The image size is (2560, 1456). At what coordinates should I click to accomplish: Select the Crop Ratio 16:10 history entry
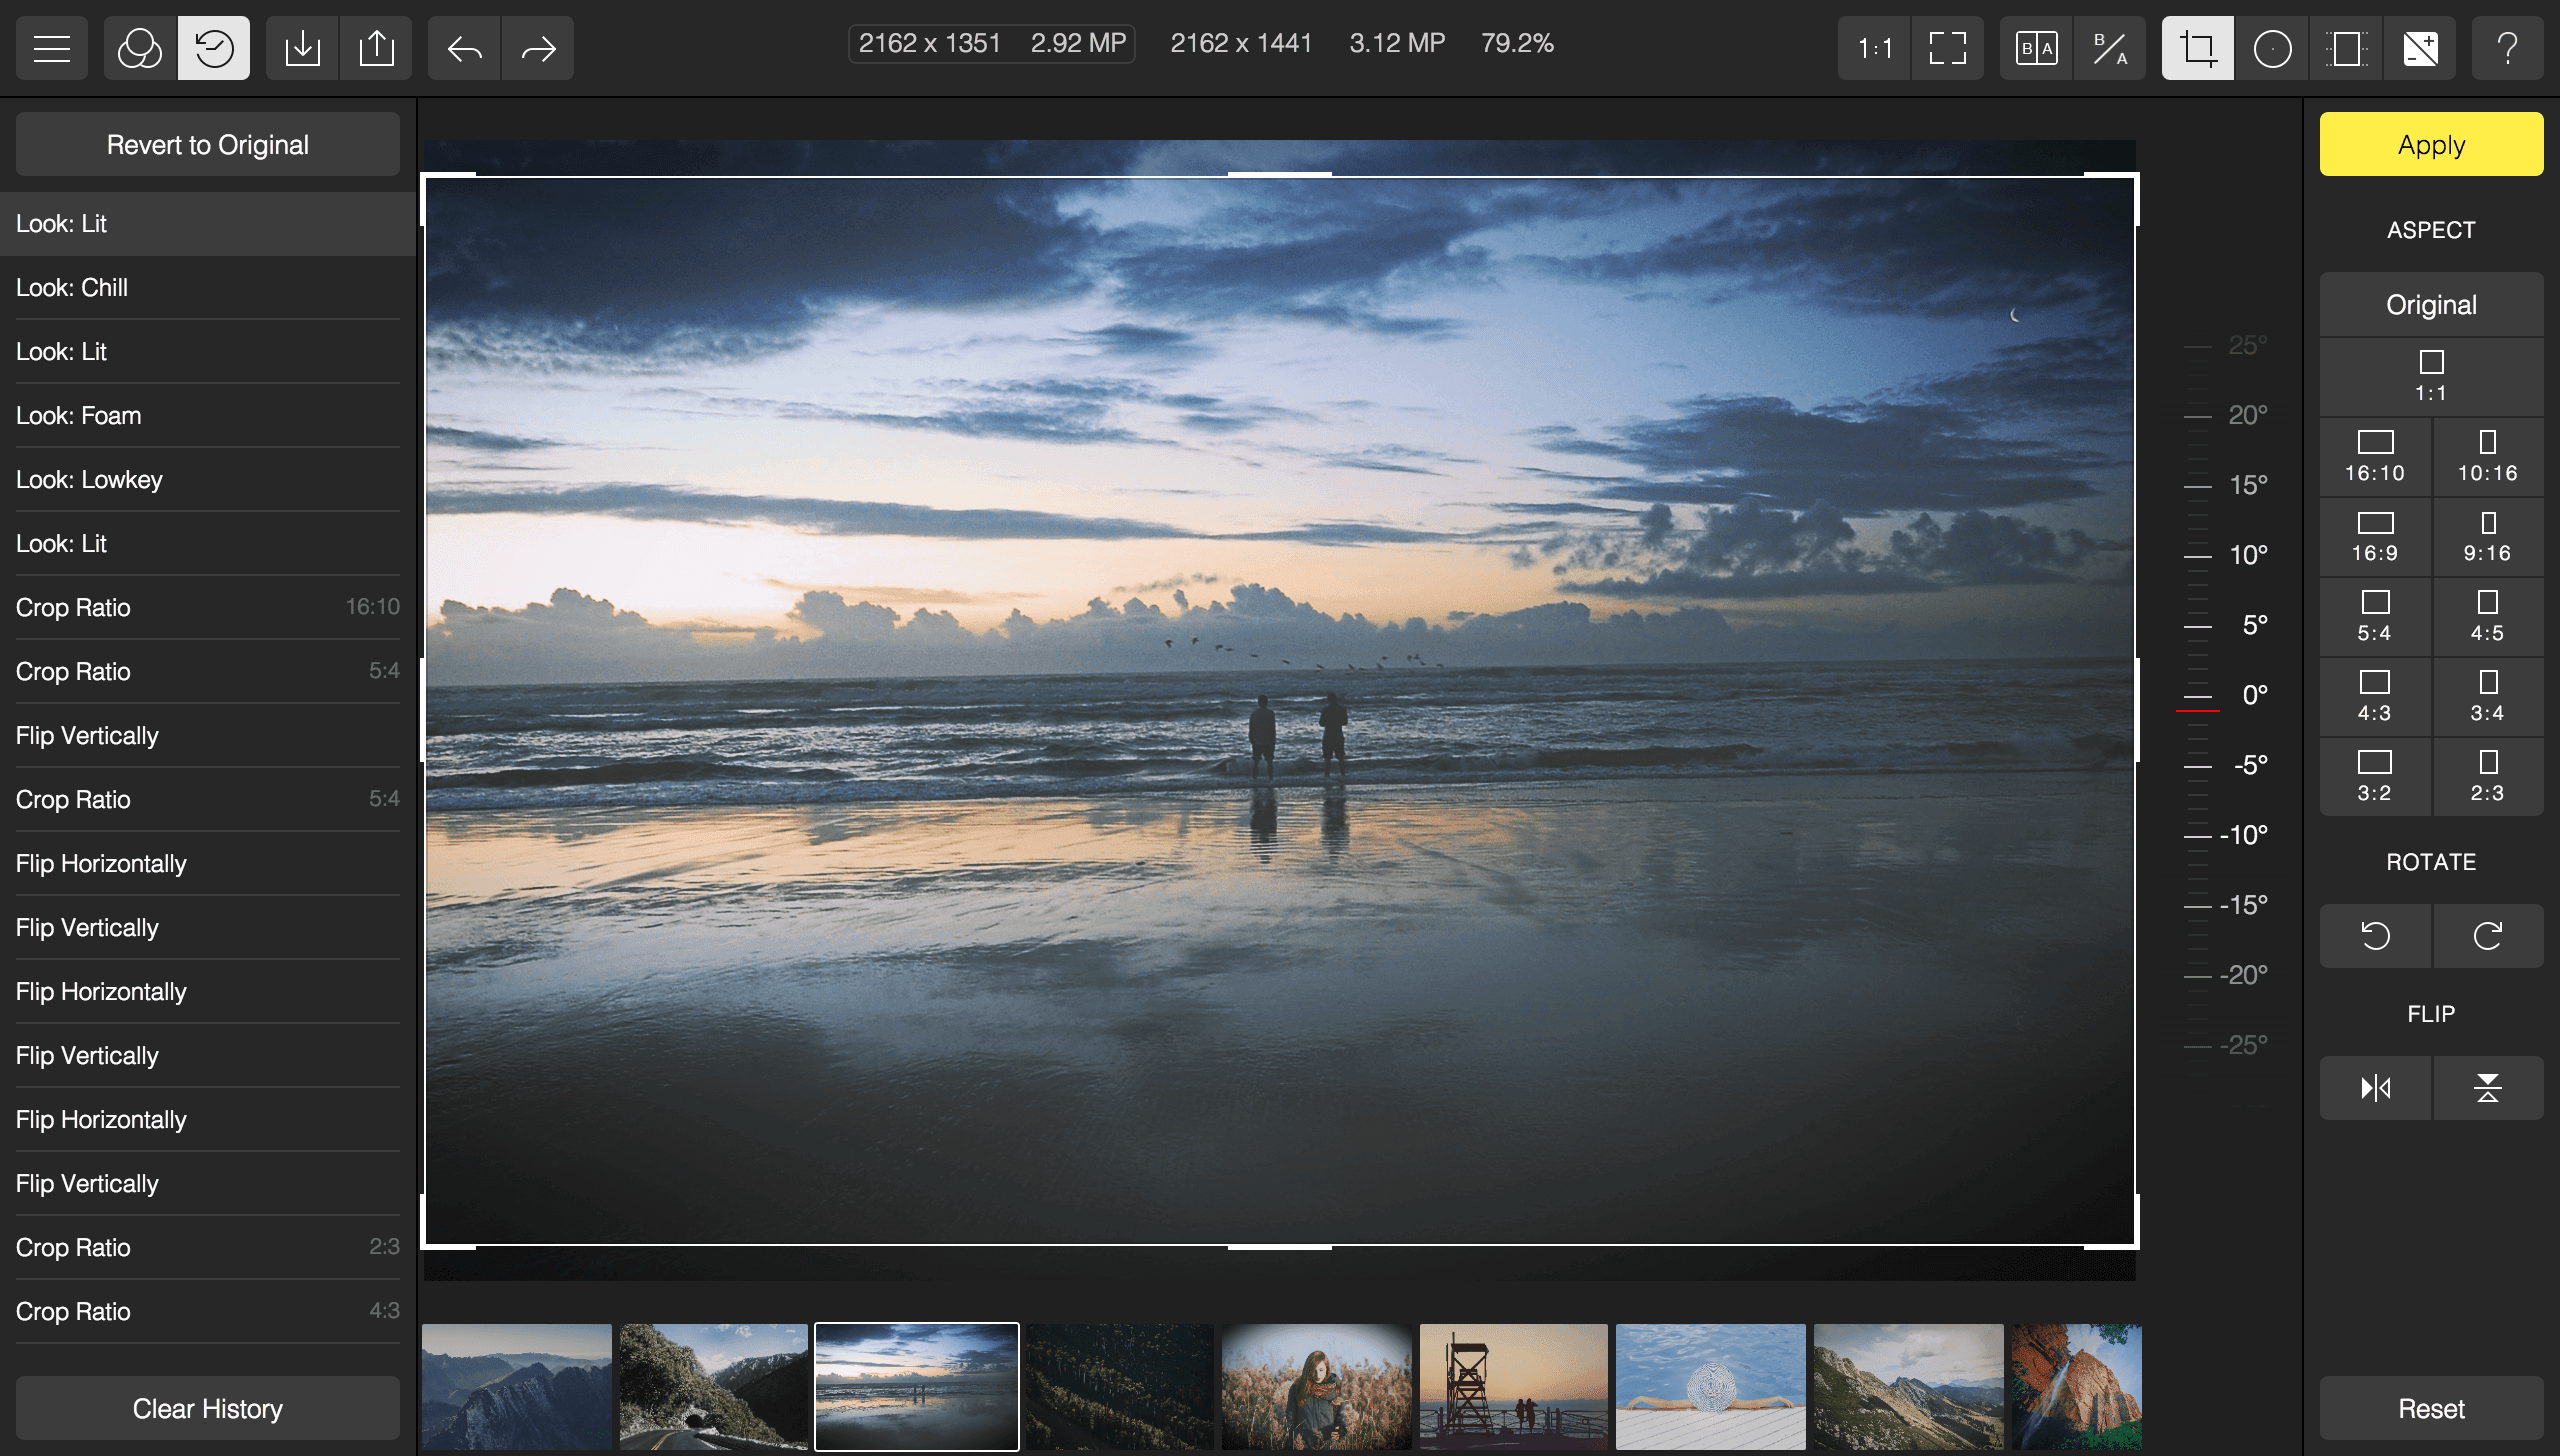tap(206, 607)
